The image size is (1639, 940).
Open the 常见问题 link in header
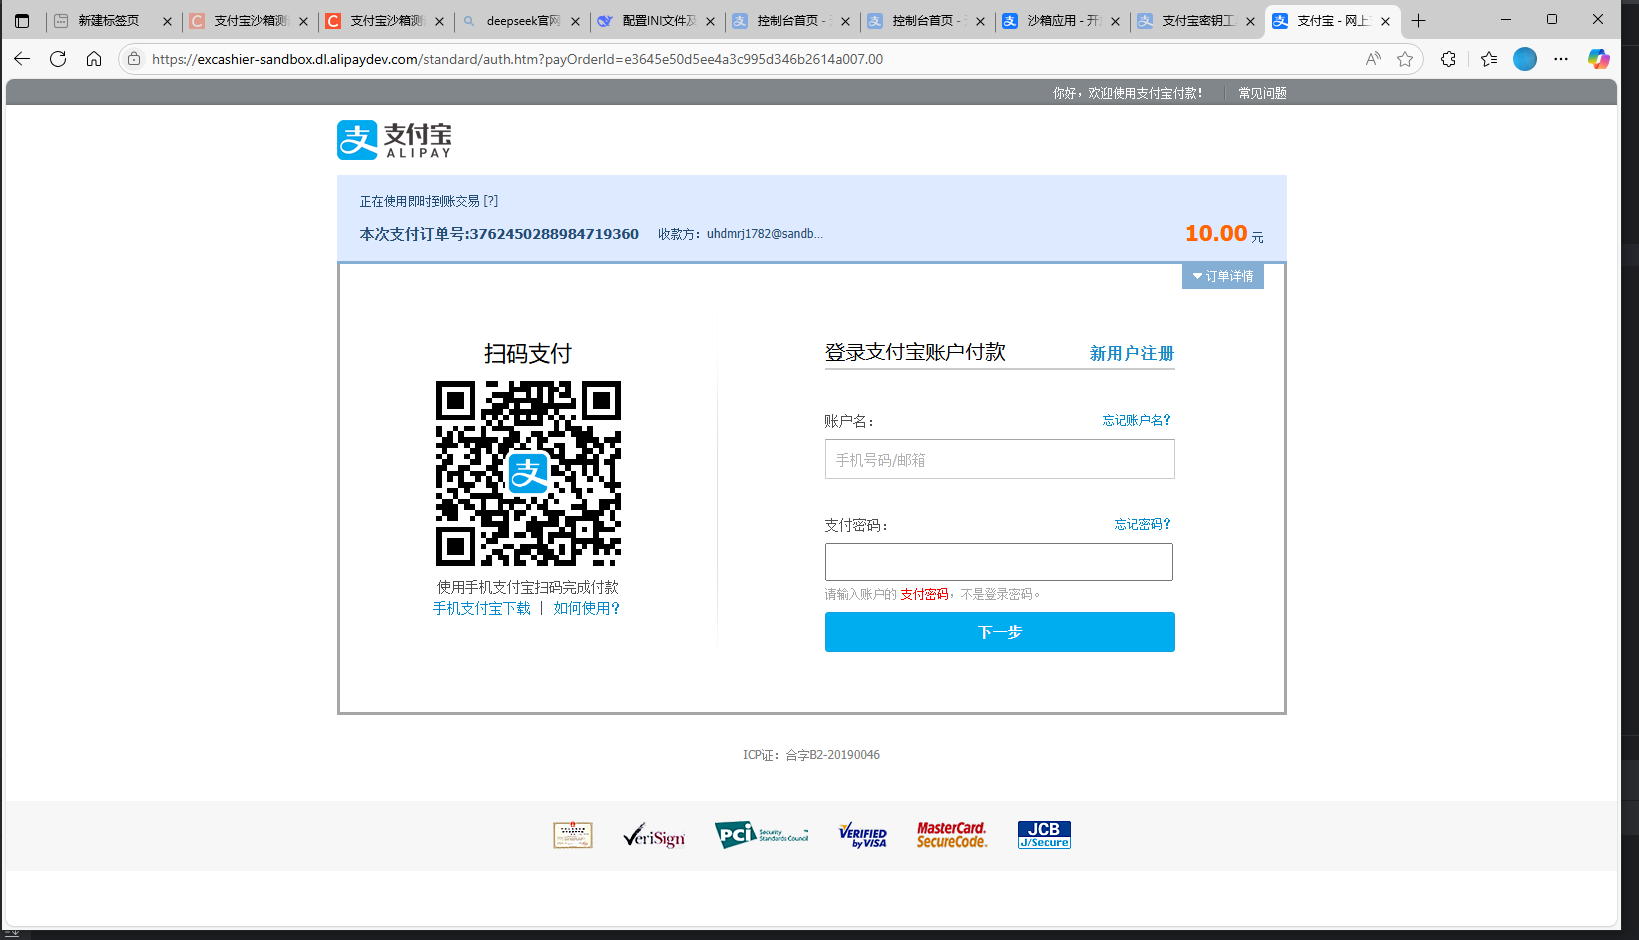pyautogui.click(x=1262, y=93)
